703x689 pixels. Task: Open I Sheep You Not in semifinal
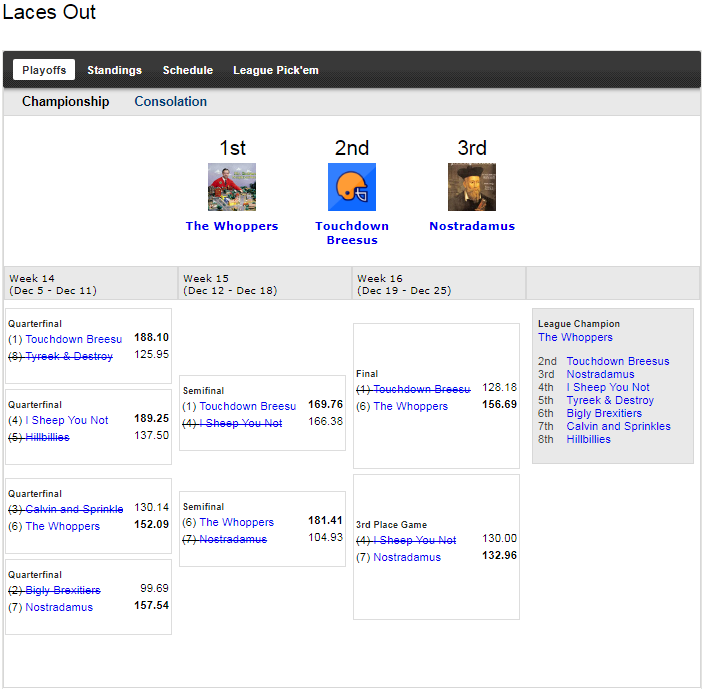(241, 423)
